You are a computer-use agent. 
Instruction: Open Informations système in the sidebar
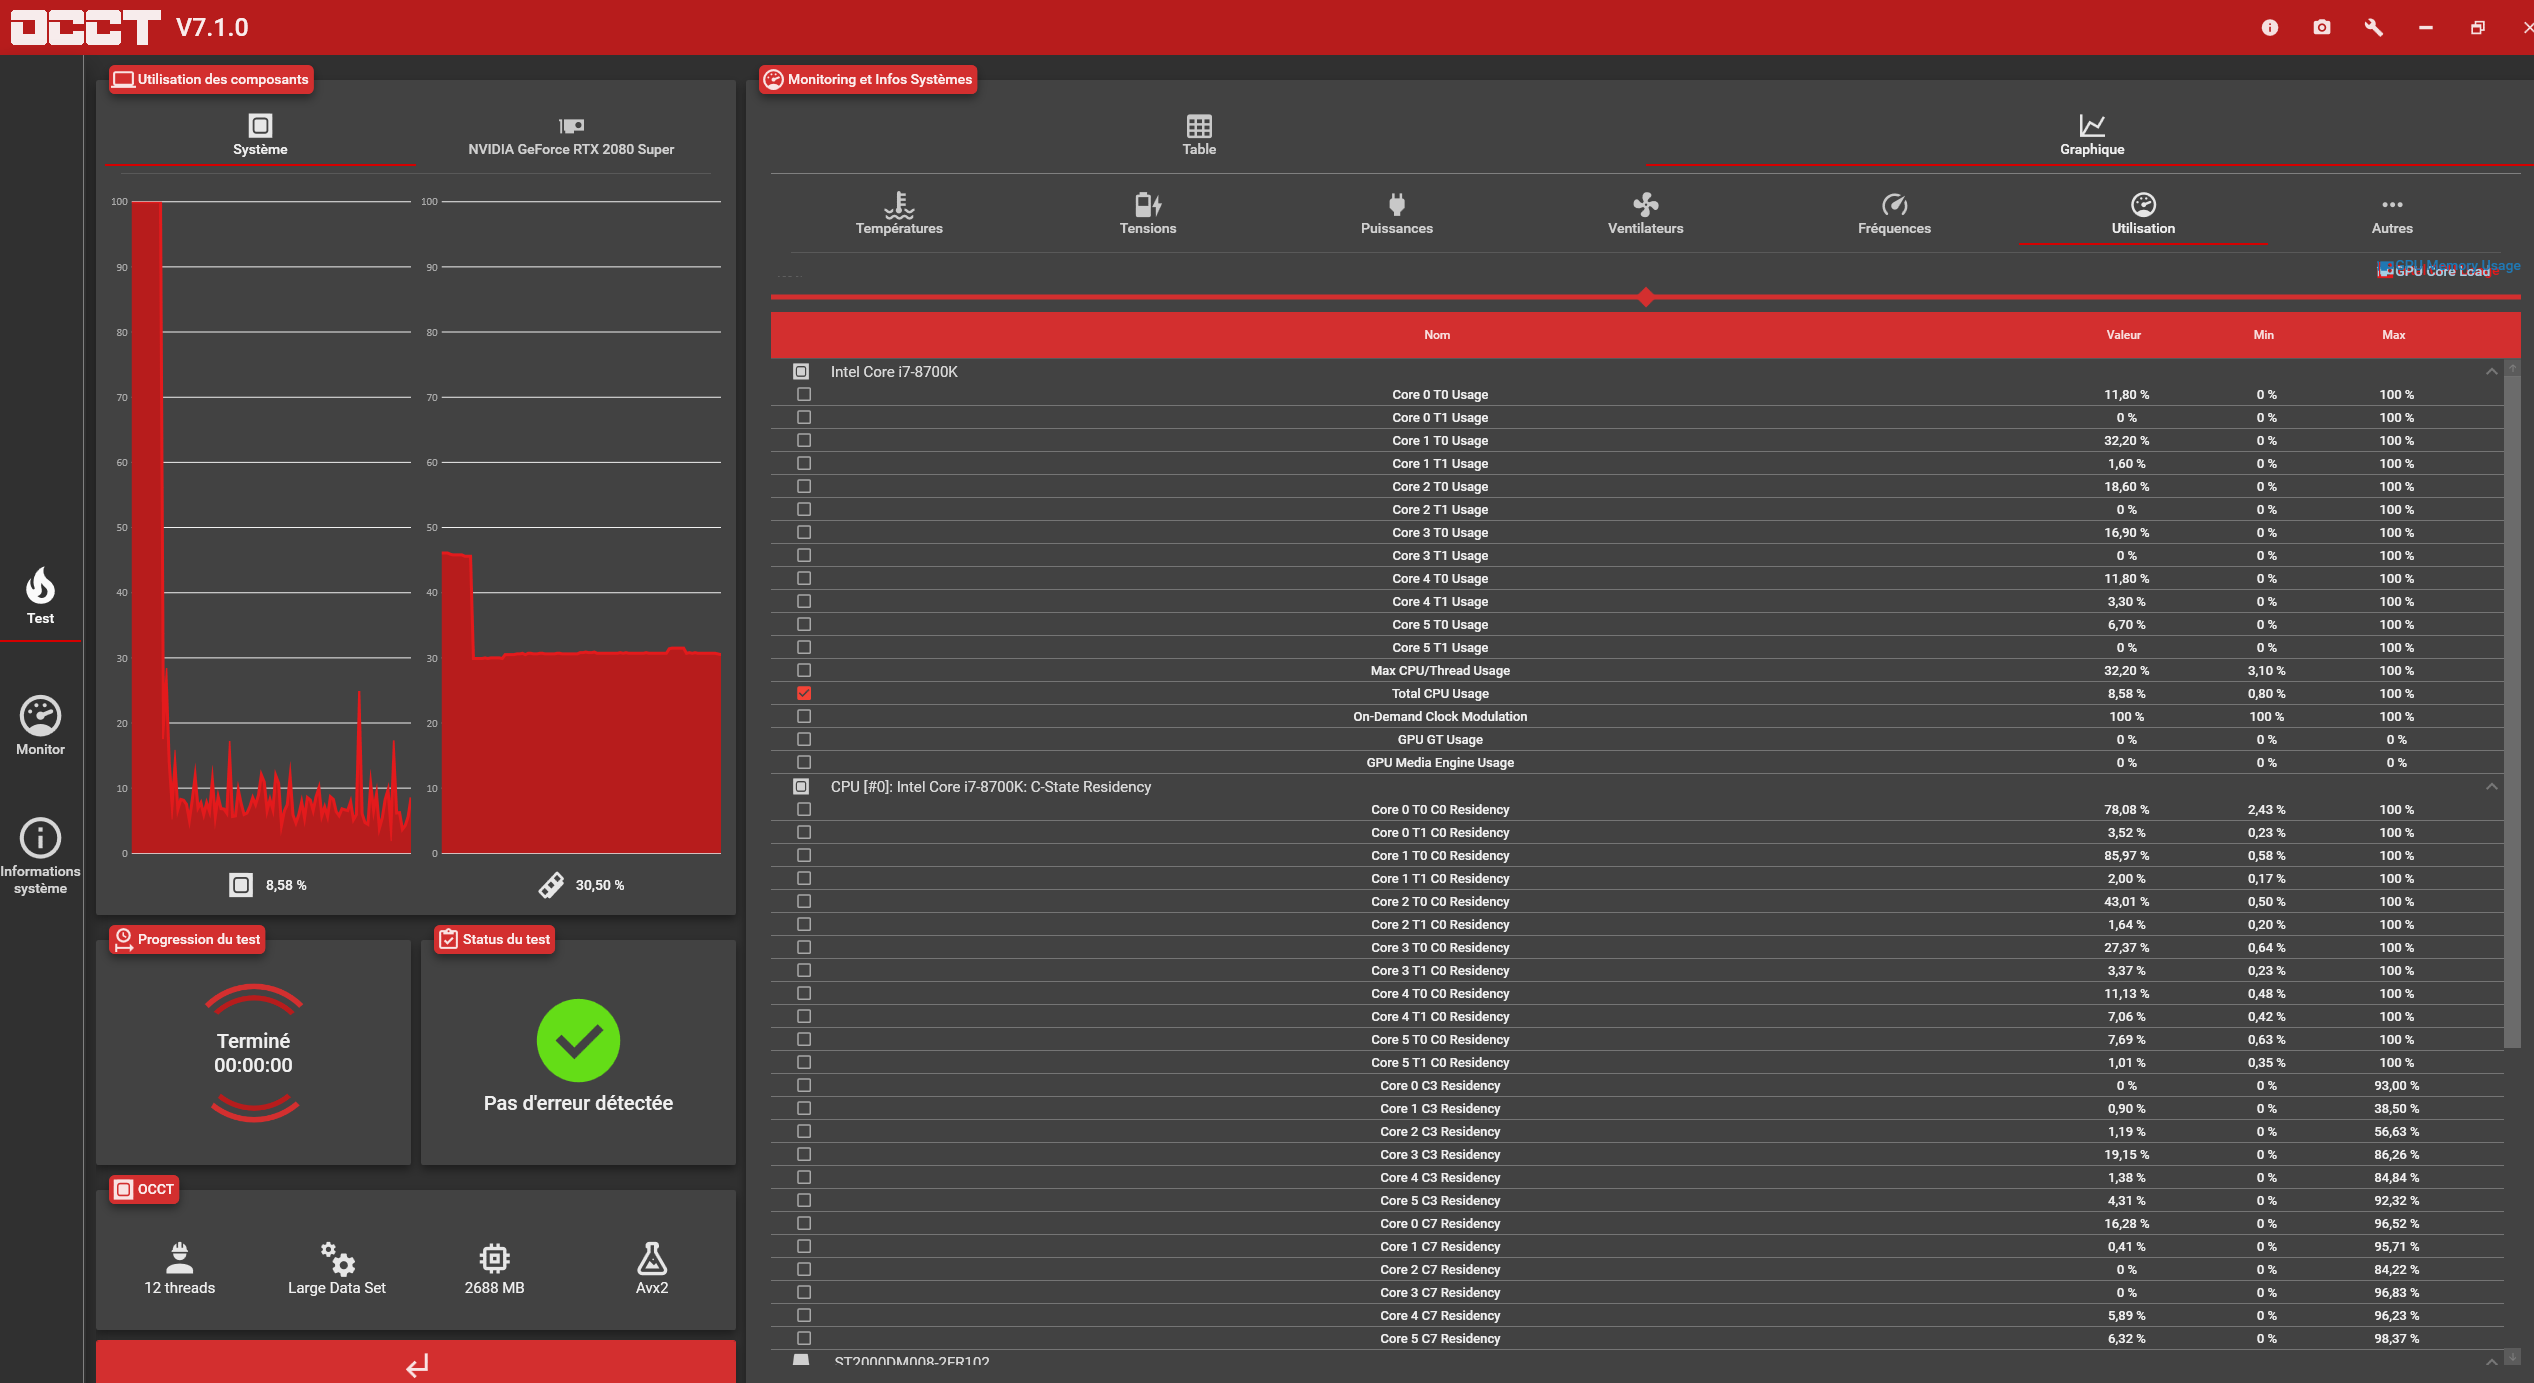(x=40, y=857)
